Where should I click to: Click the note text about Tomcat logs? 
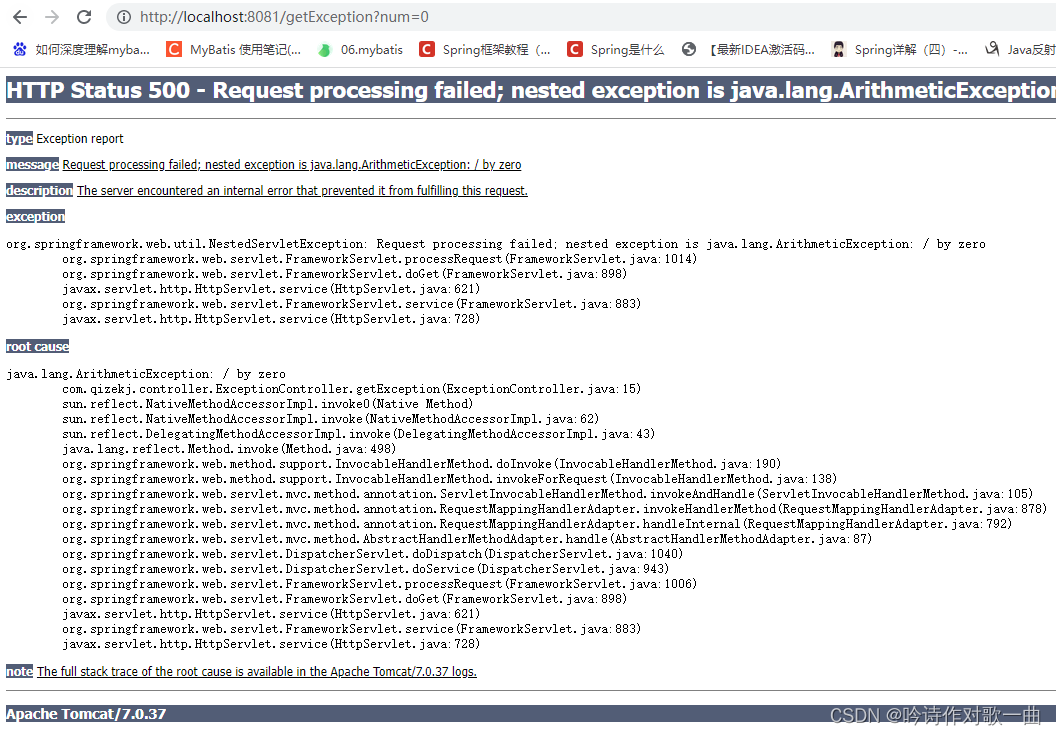pos(257,671)
